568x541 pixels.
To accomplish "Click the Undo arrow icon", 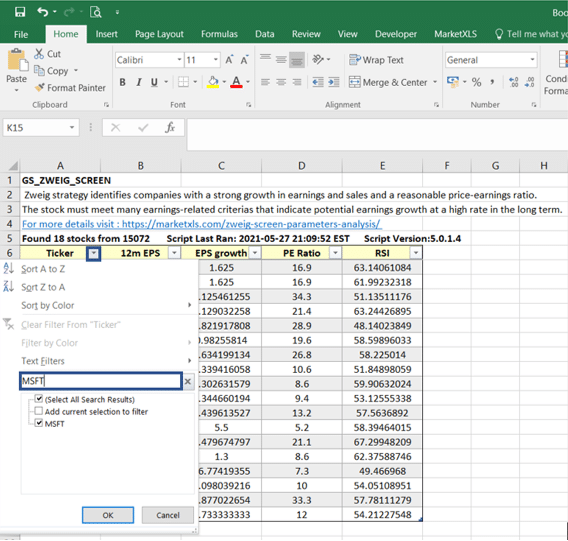I will [x=42, y=12].
